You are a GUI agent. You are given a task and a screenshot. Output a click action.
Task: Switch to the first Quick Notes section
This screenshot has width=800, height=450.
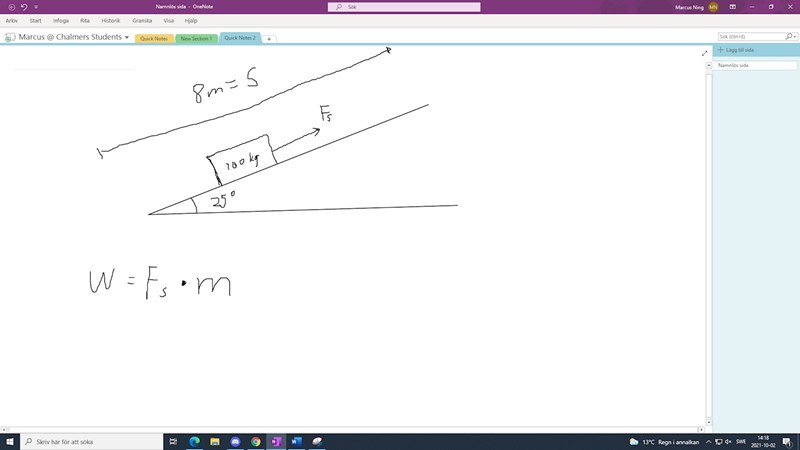coord(154,38)
